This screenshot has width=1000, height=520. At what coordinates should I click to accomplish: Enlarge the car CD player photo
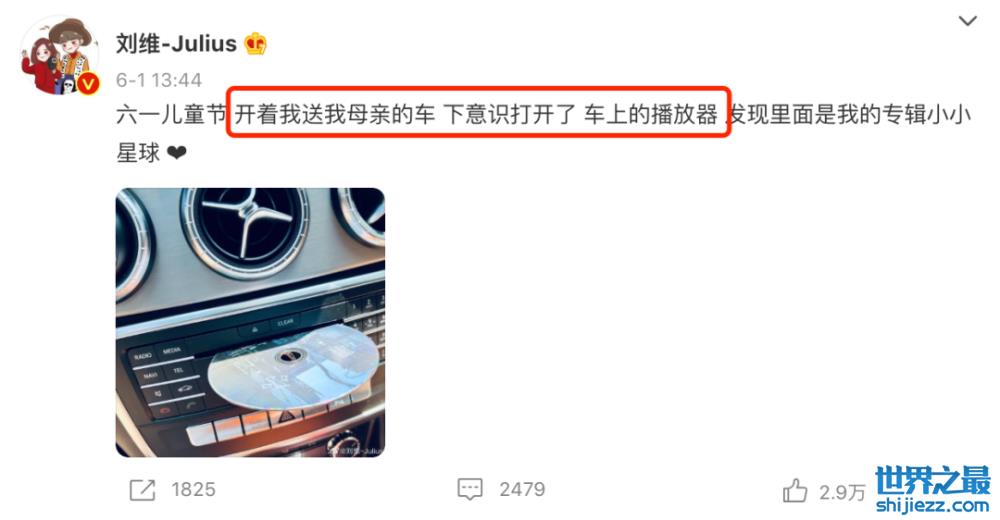[250, 322]
